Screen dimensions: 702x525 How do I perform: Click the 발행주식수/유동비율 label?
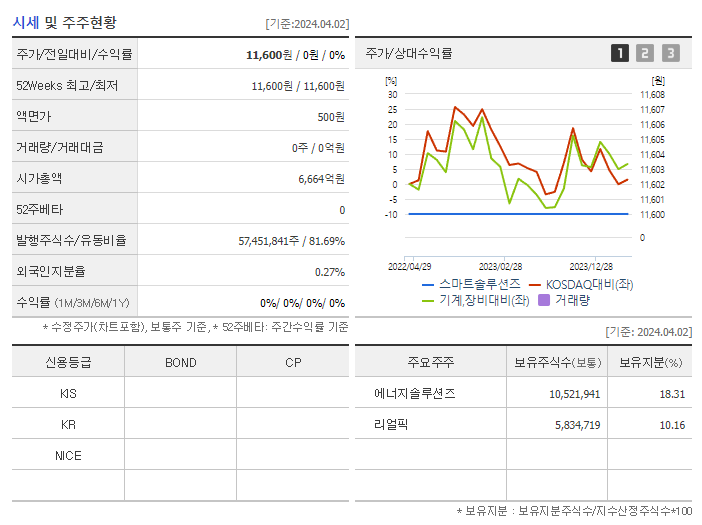point(71,240)
